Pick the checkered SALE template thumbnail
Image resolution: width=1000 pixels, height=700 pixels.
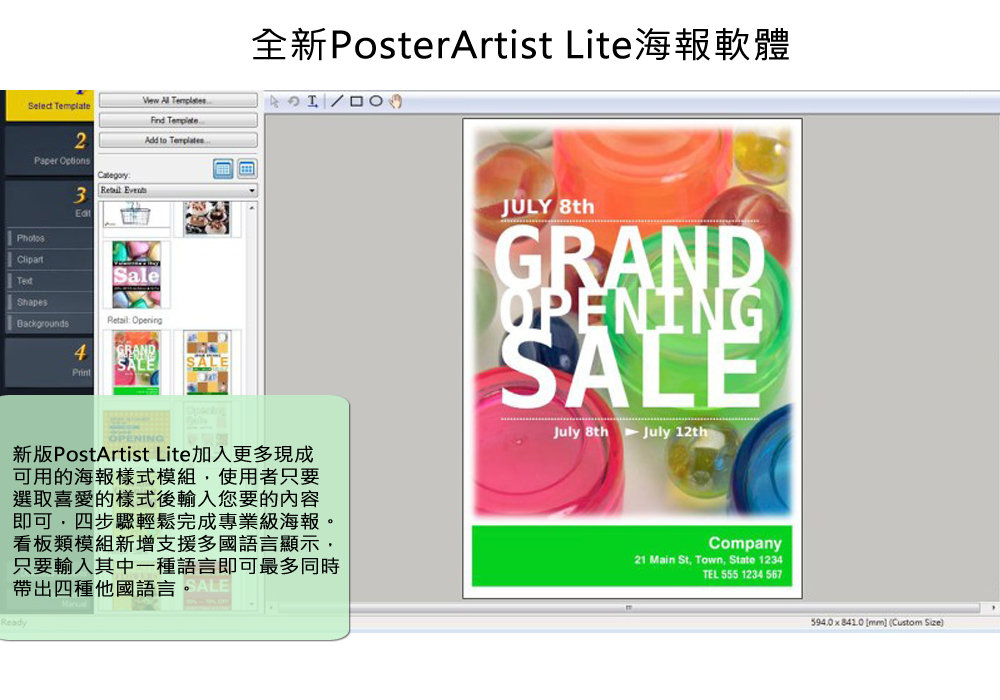coord(207,362)
